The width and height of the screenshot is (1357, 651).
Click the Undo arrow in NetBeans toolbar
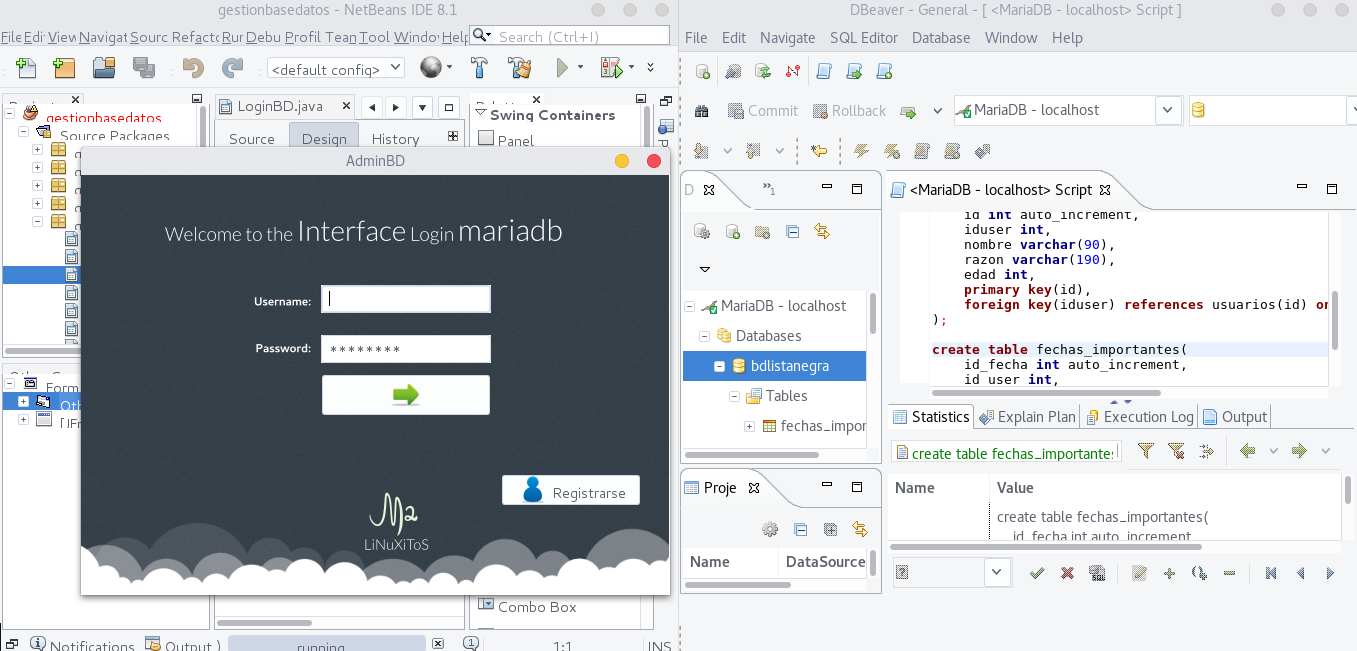click(193, 68)
